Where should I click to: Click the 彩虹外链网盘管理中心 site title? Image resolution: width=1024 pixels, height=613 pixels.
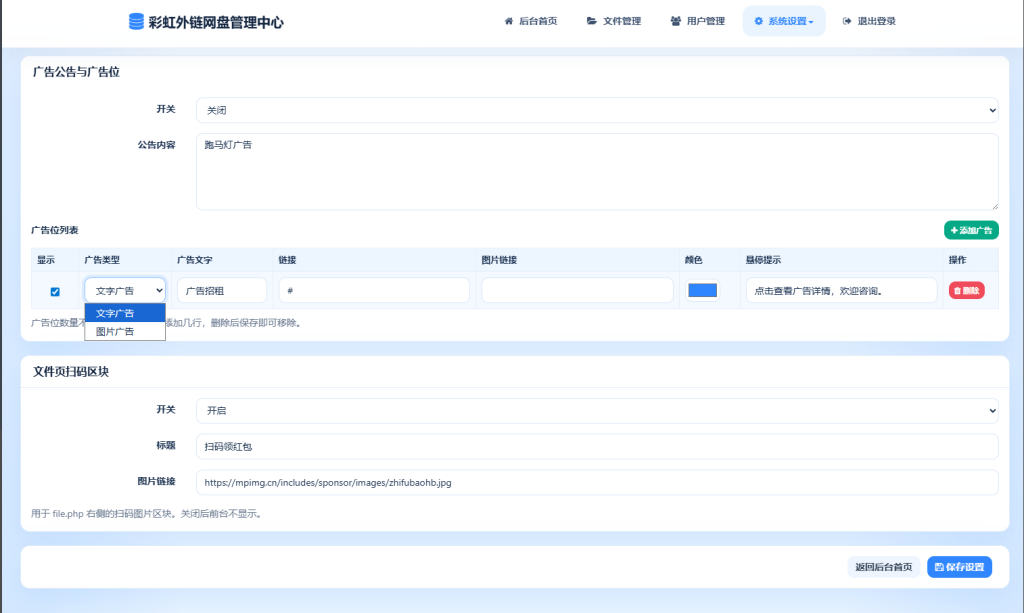point(216,22)
